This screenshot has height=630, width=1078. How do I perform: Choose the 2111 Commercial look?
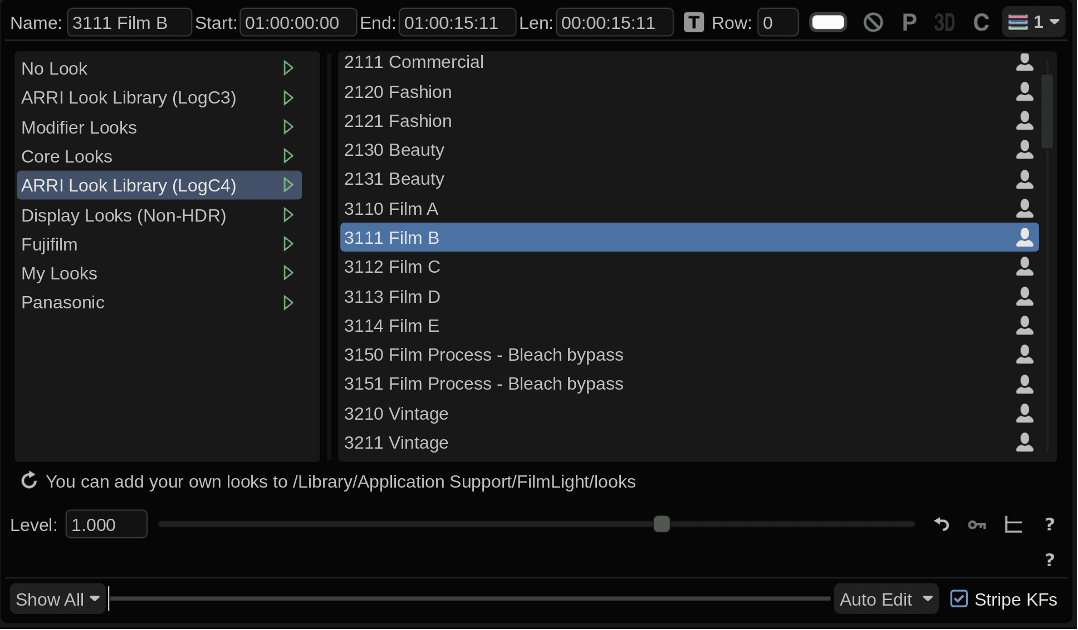pos(689,62)
